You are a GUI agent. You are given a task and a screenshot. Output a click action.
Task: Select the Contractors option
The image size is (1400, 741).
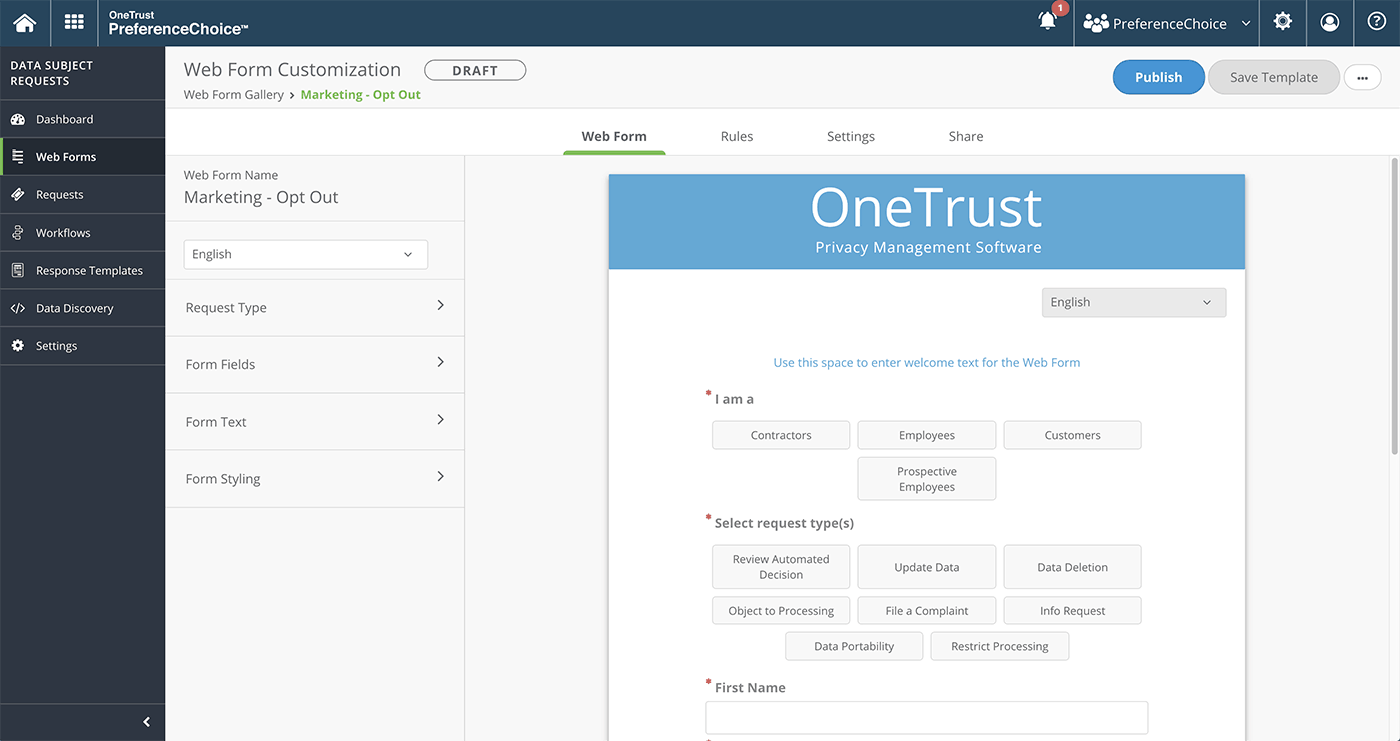tap(781, 435)
